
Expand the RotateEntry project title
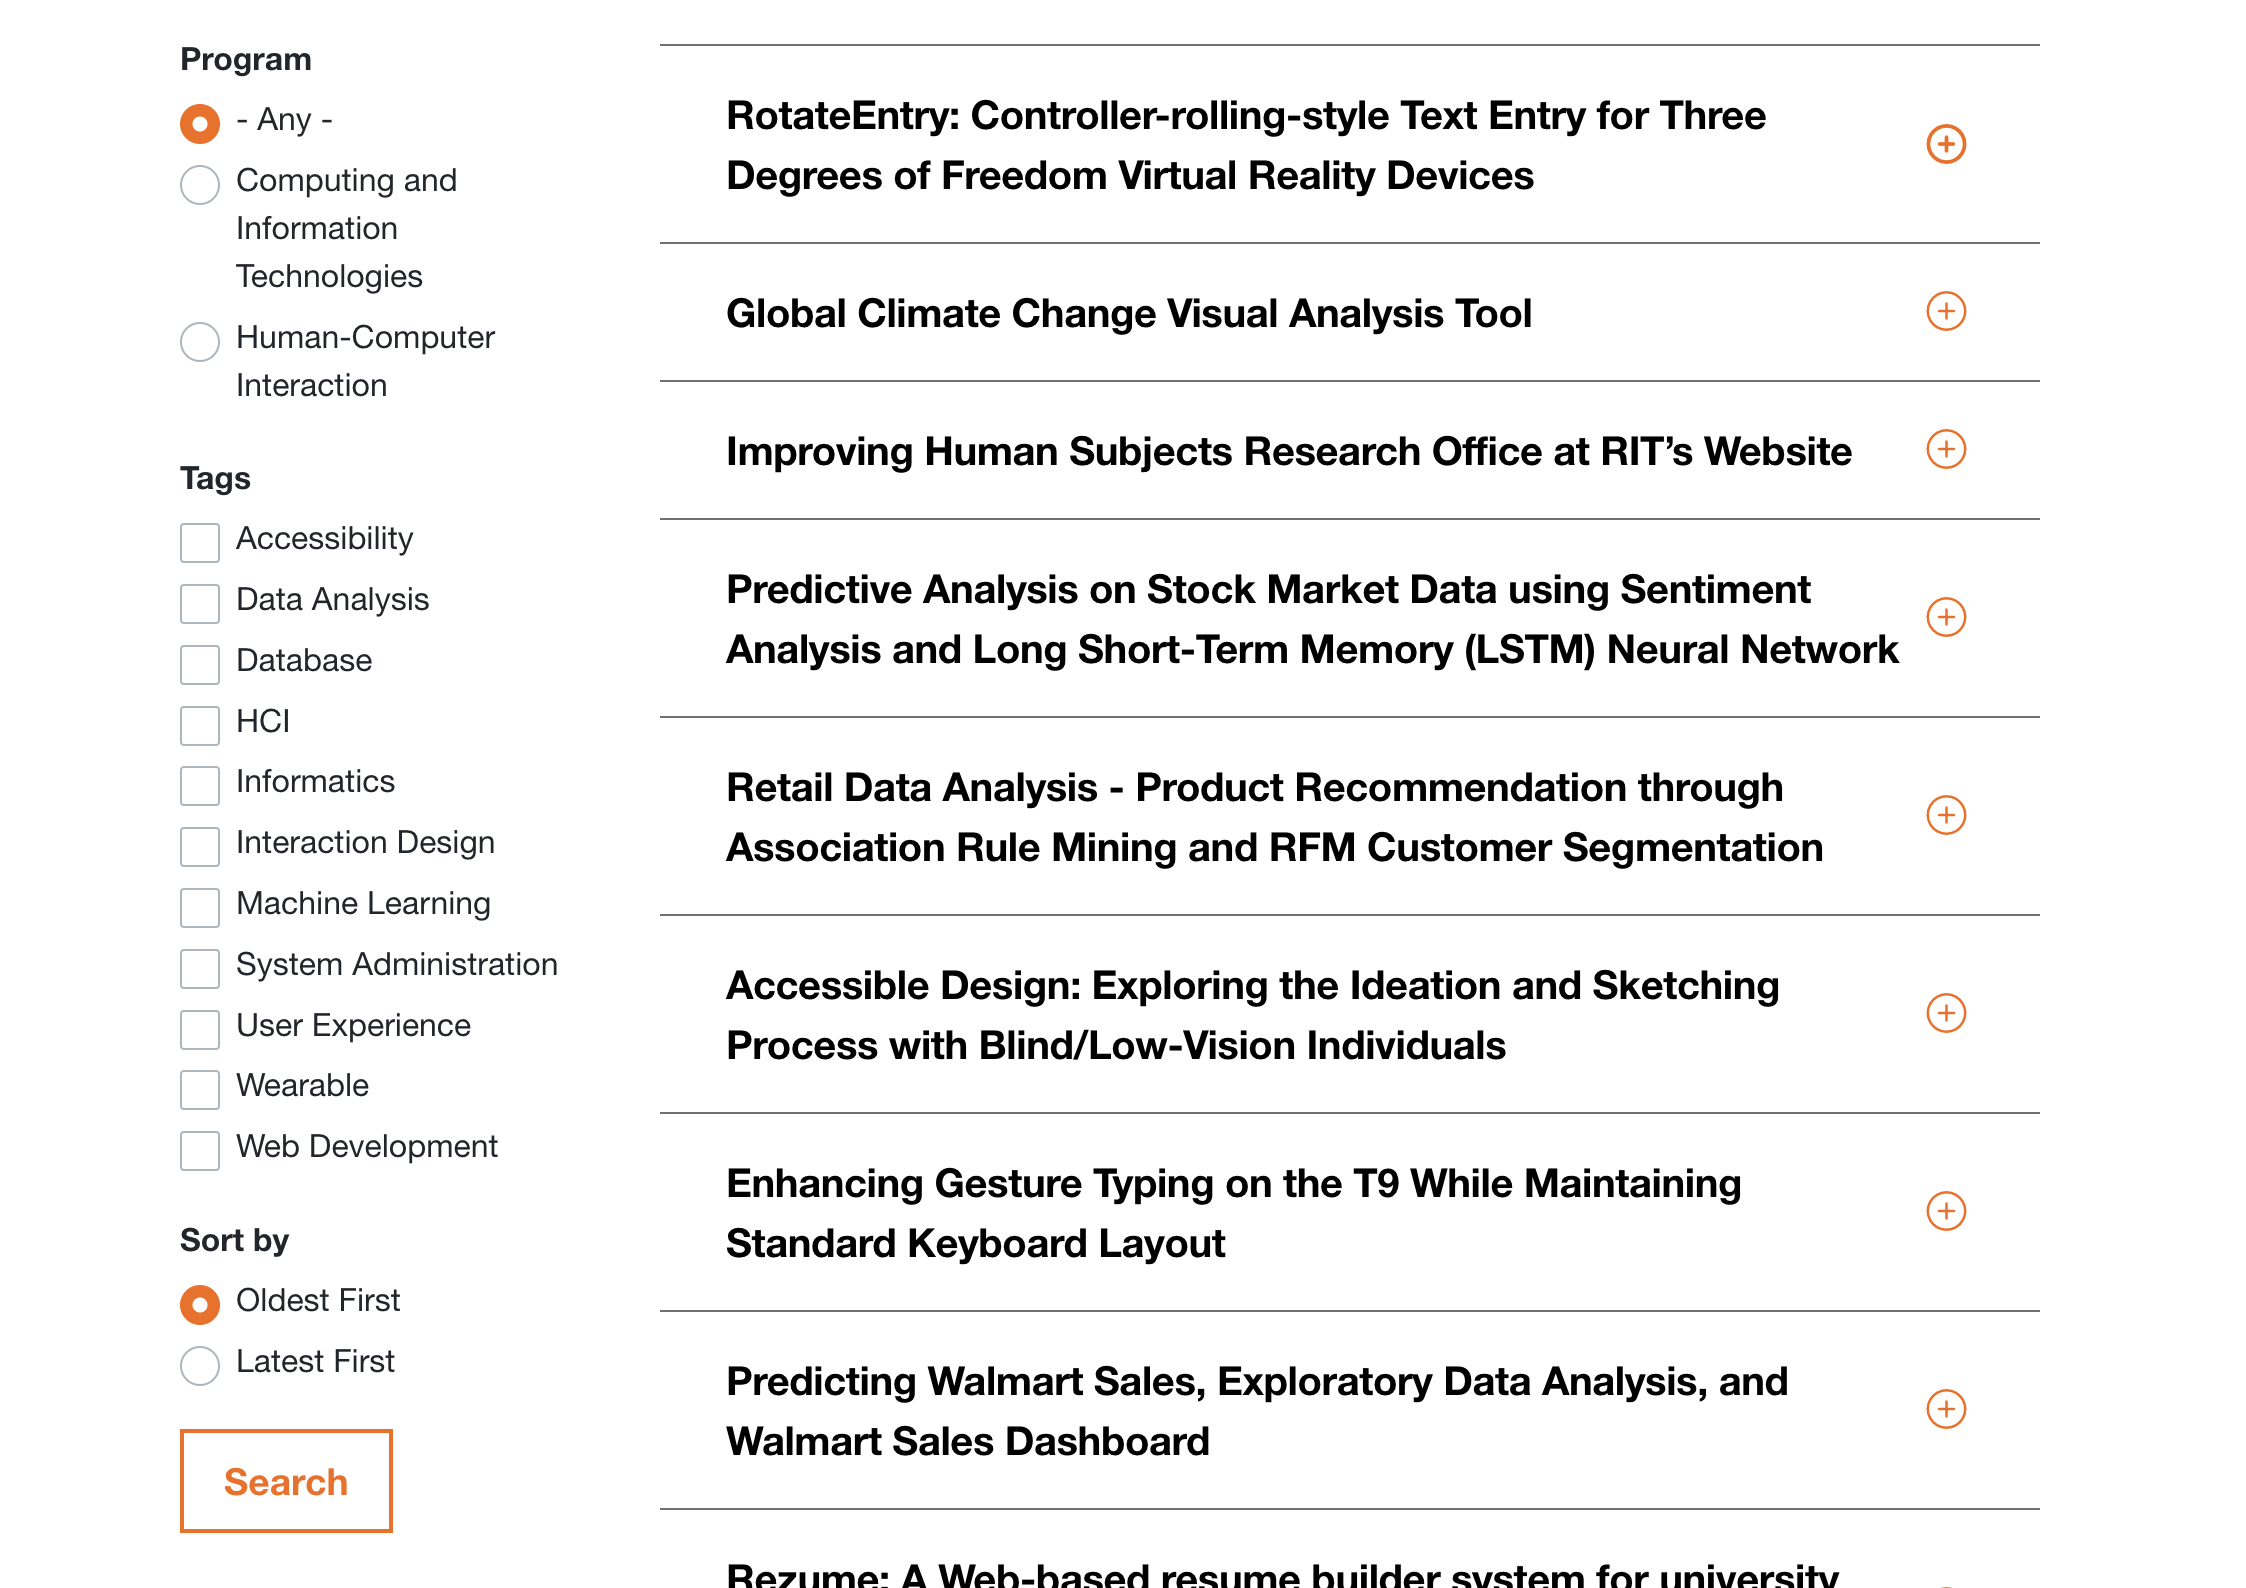tap(1245, 146)
